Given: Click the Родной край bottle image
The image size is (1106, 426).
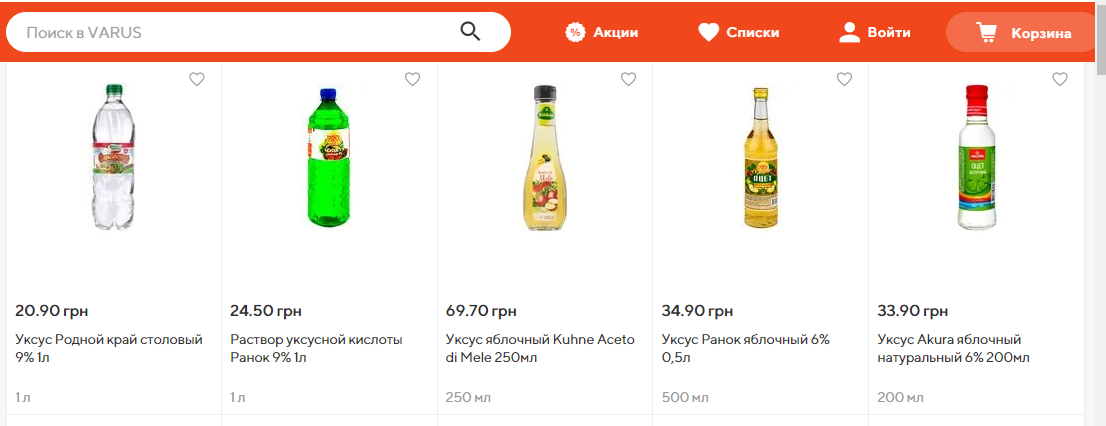Looking at the screenshot, I should tap(112, 158).
